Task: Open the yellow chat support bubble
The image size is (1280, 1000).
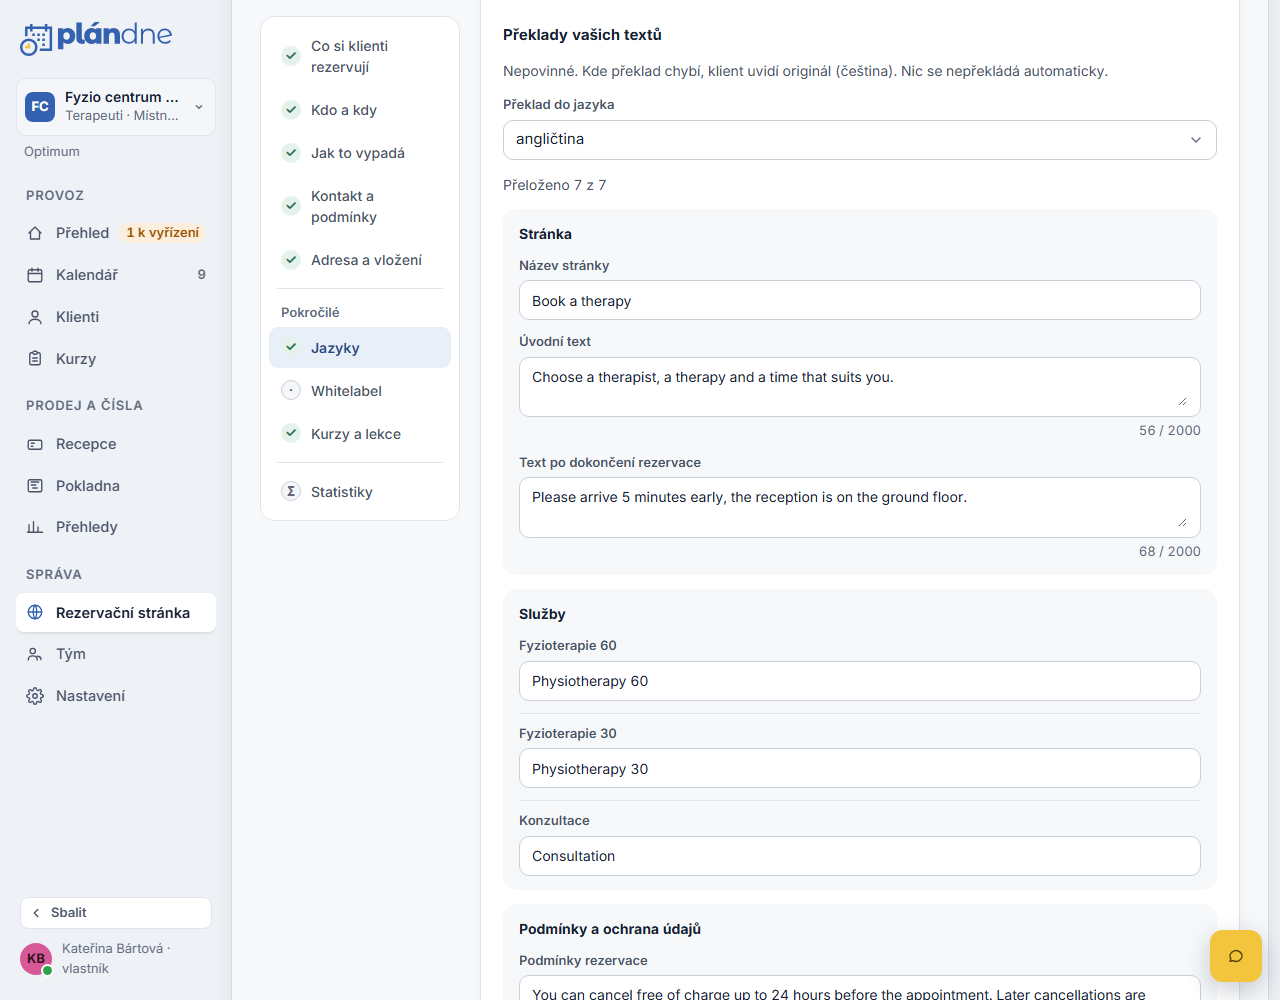Action: point(1236,956)
